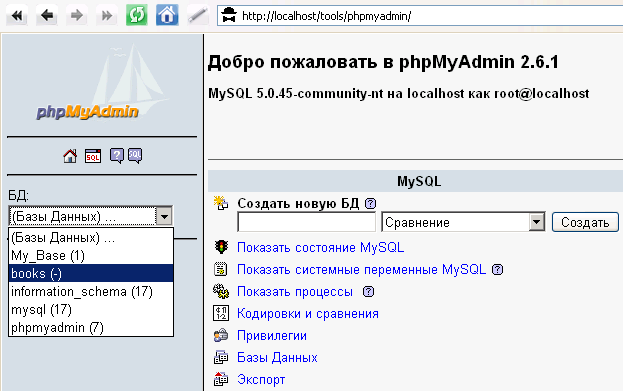Image resolution: width=623 pixels, height=391 pixels.
Task: Open help icon beside Создать новую БД
Action: [370, 203]
